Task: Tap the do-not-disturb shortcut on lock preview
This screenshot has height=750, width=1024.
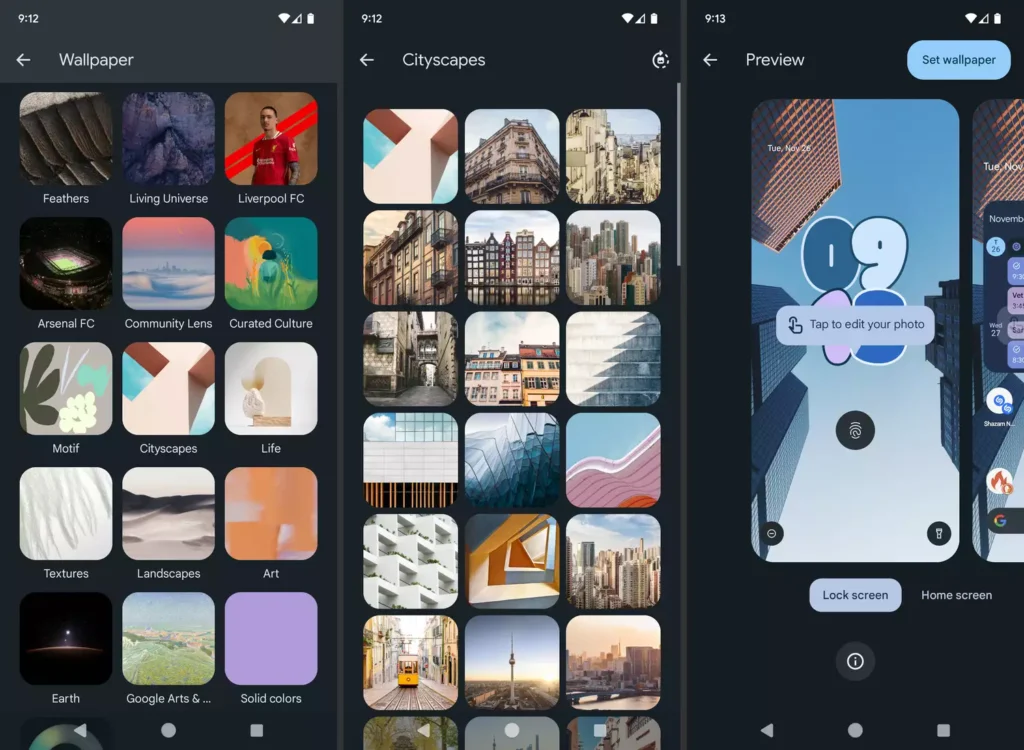Action: (772, 533)
